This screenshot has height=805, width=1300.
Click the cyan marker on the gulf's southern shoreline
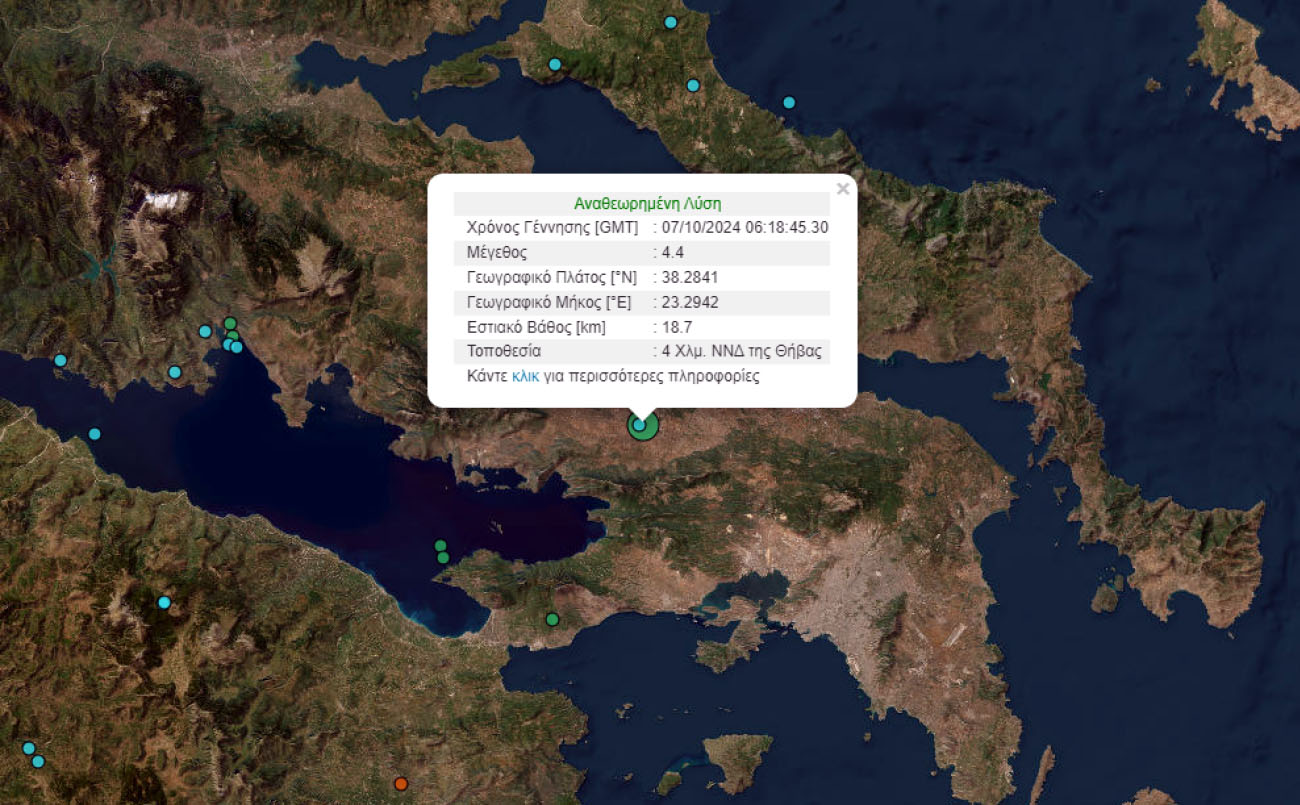coord(94,434)
